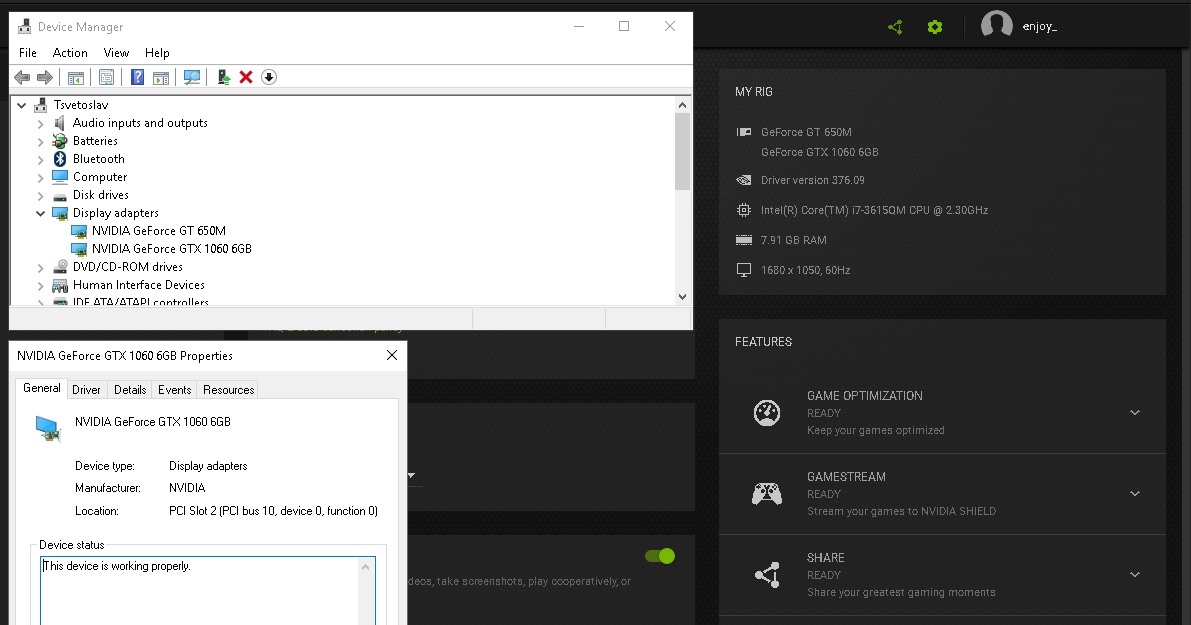Click the Gamestream controller icon
Image resolution: width=1191 pixels, height=625 pixels.
click(766, 494)
